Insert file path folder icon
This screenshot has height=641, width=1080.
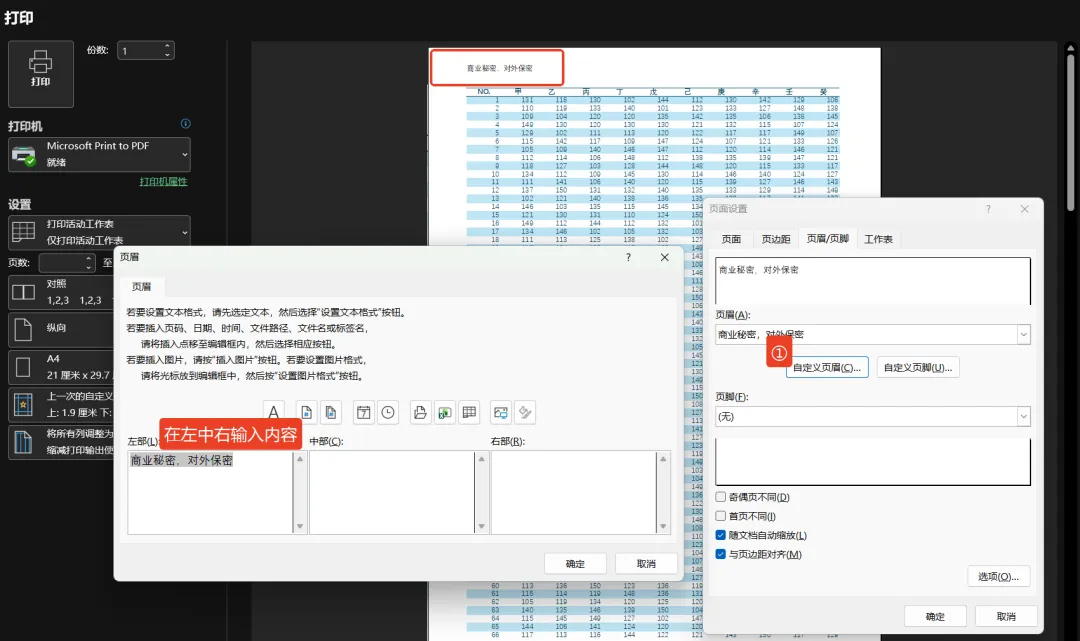(420, 412)
